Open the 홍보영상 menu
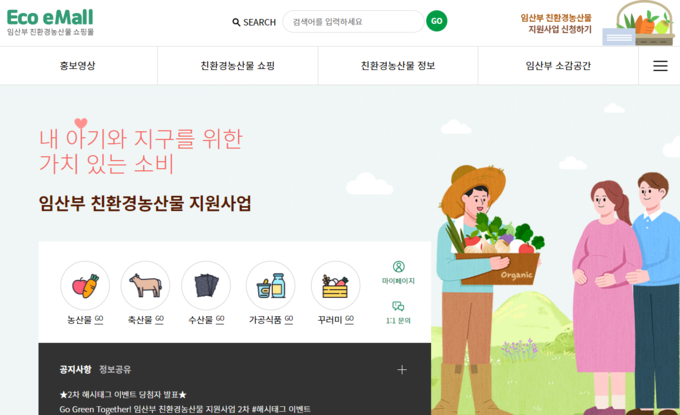 78,65
